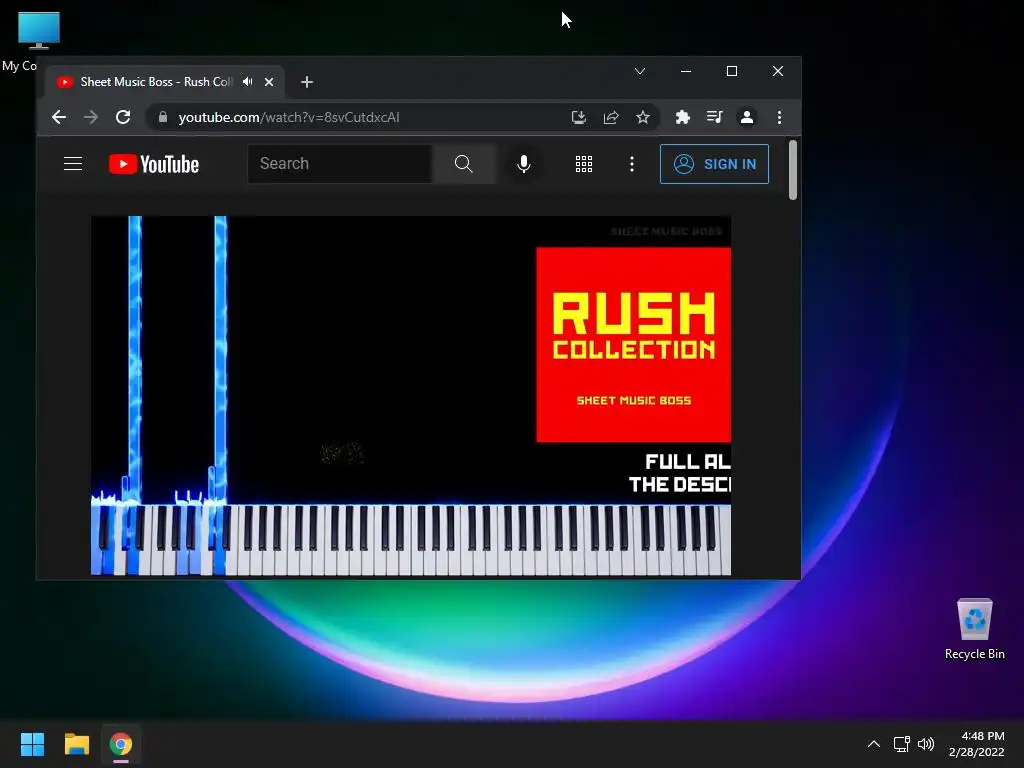View site information via the lock icon
Image resolution: width=1024 pixels, height=768 pixels.
[x=163, y=117]
